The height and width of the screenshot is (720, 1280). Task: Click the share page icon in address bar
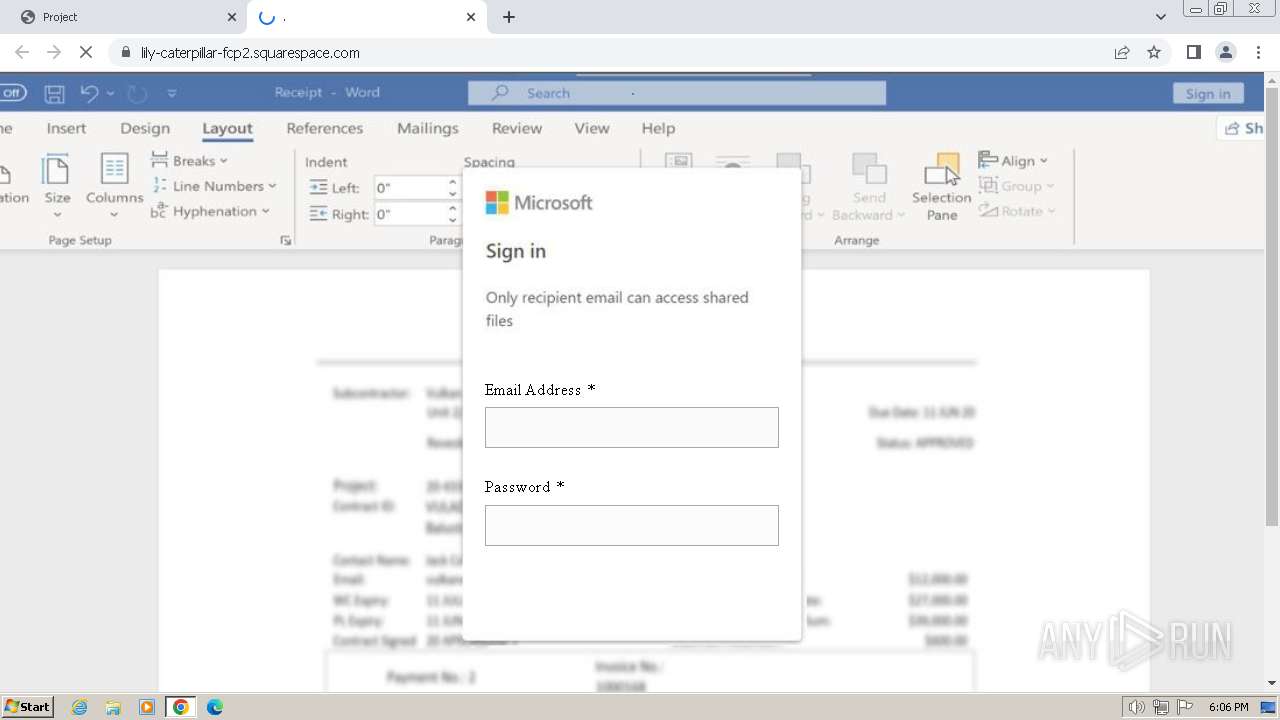tap(1122, 52)
